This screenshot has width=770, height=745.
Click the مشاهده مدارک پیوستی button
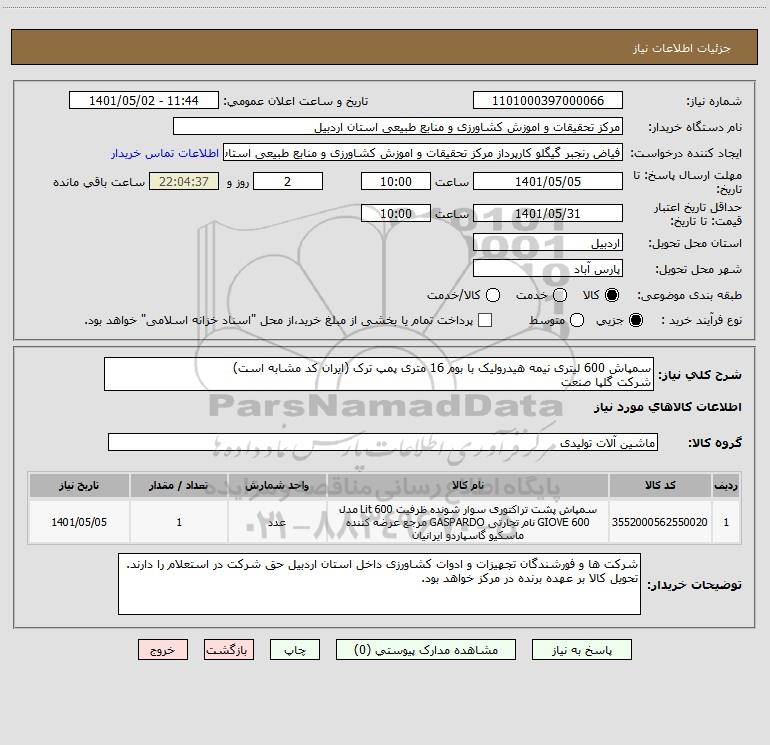pyautogui.click(x=426, y=650)
